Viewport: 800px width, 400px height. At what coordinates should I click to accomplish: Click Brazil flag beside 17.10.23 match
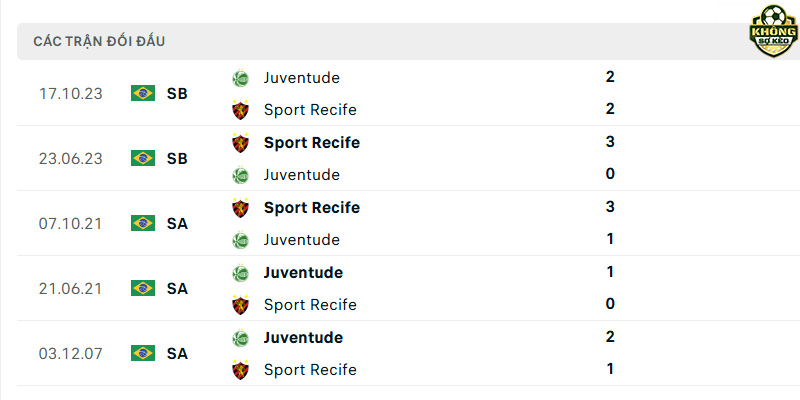pos(143,93)
